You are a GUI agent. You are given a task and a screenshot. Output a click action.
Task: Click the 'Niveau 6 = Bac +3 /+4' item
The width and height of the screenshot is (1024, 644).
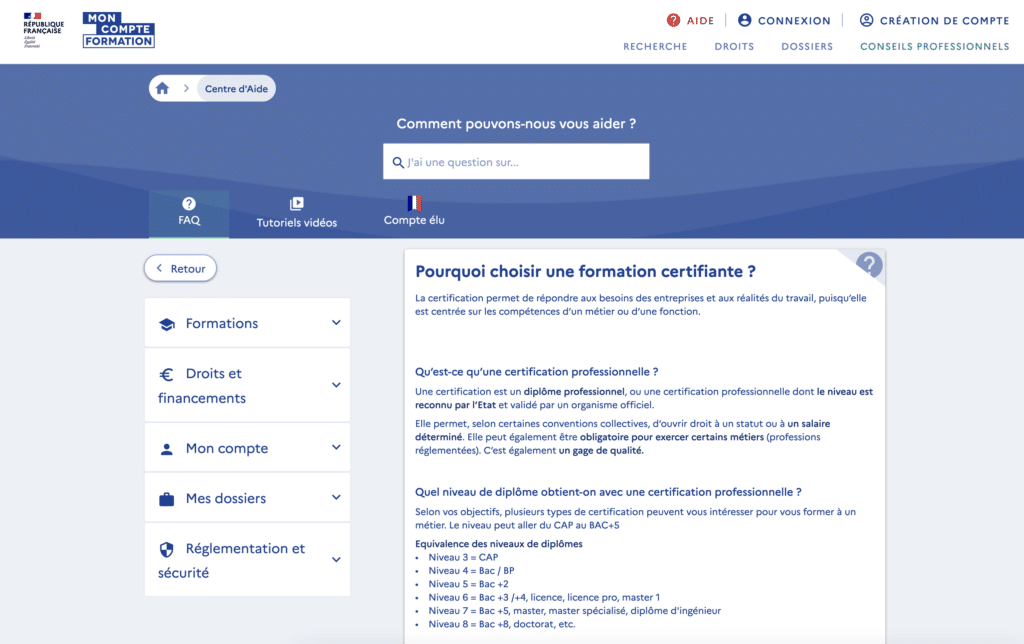[x=544, y=597]
